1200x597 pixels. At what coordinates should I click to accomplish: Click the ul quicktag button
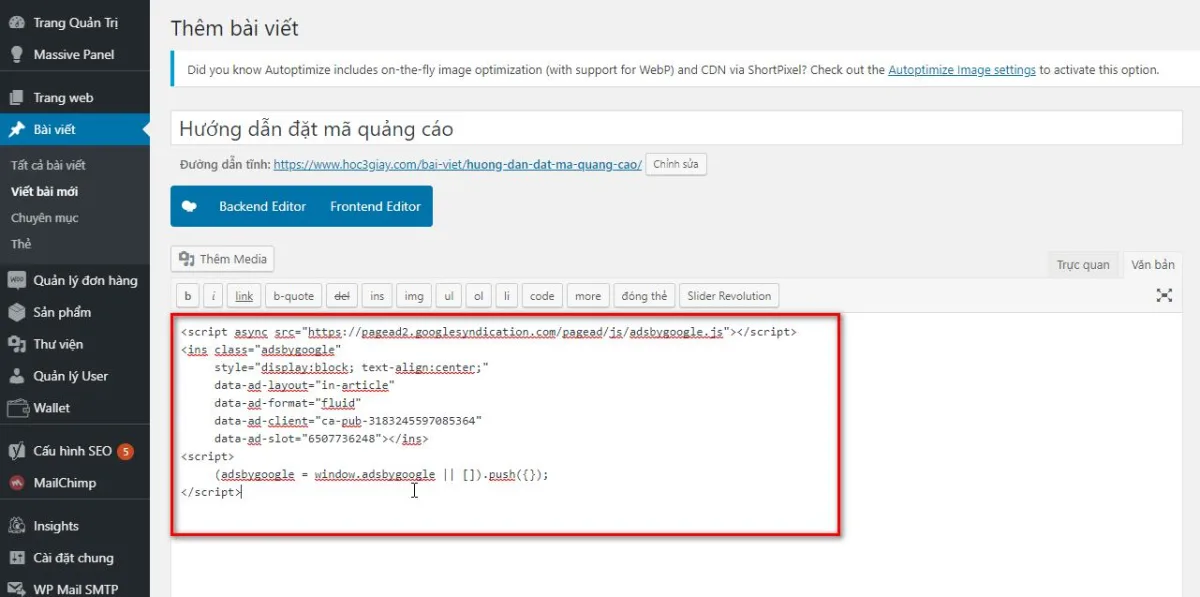pos(449,296)
